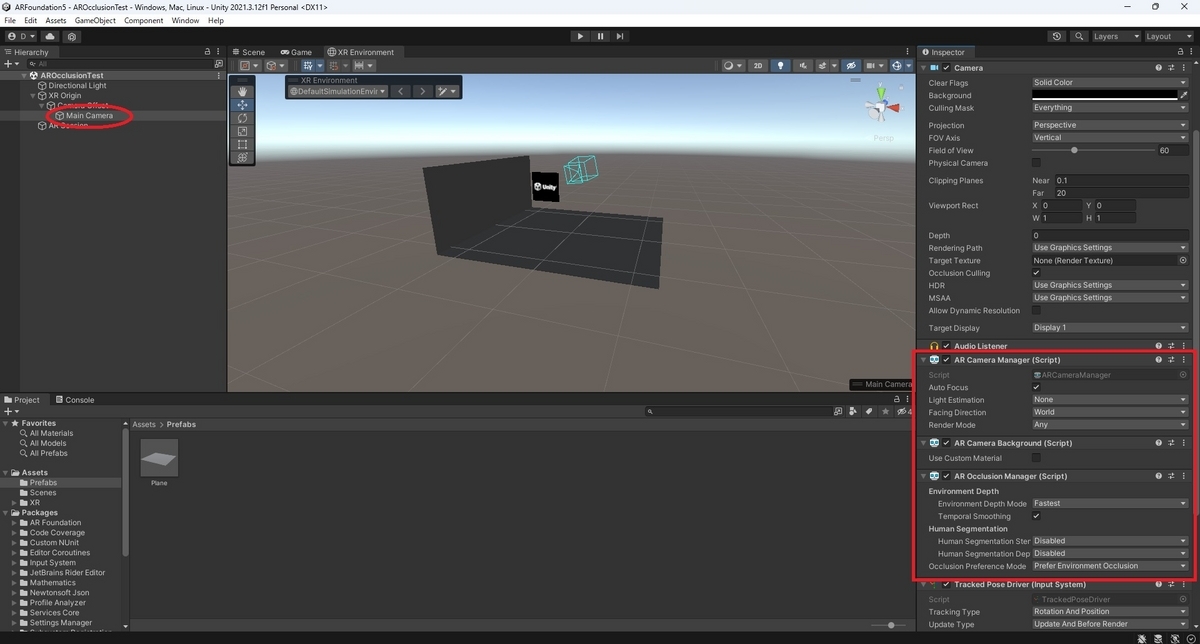Toggle 2D view mode in Scene

tap(758, 66)
